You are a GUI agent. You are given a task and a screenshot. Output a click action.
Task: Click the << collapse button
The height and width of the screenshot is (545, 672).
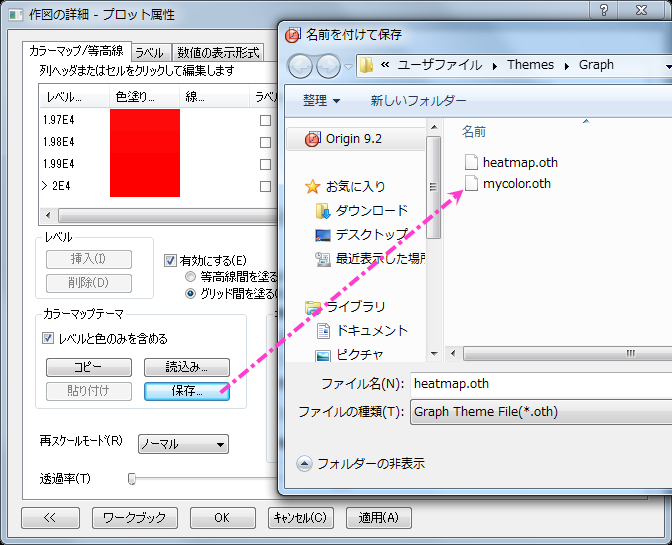pos(50,518)
